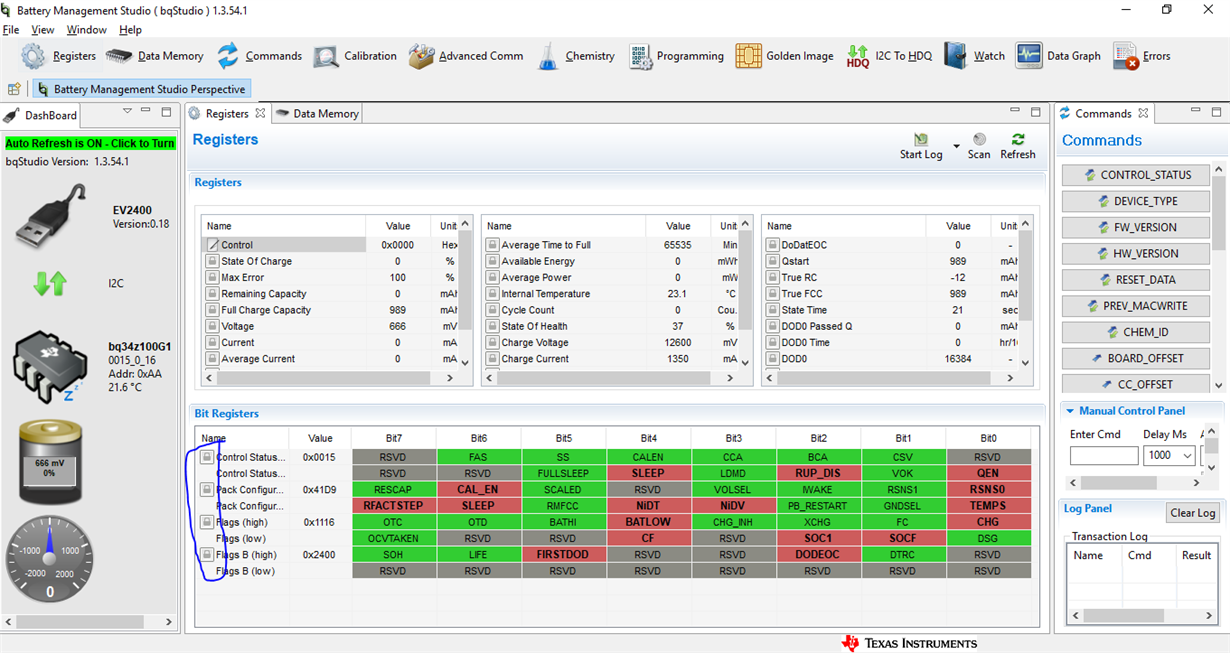Send the HW_VERSION command
Image resolution: width=1230 pixels, height=653 pixels.
pyautogui.click(x=1135, y=253)
